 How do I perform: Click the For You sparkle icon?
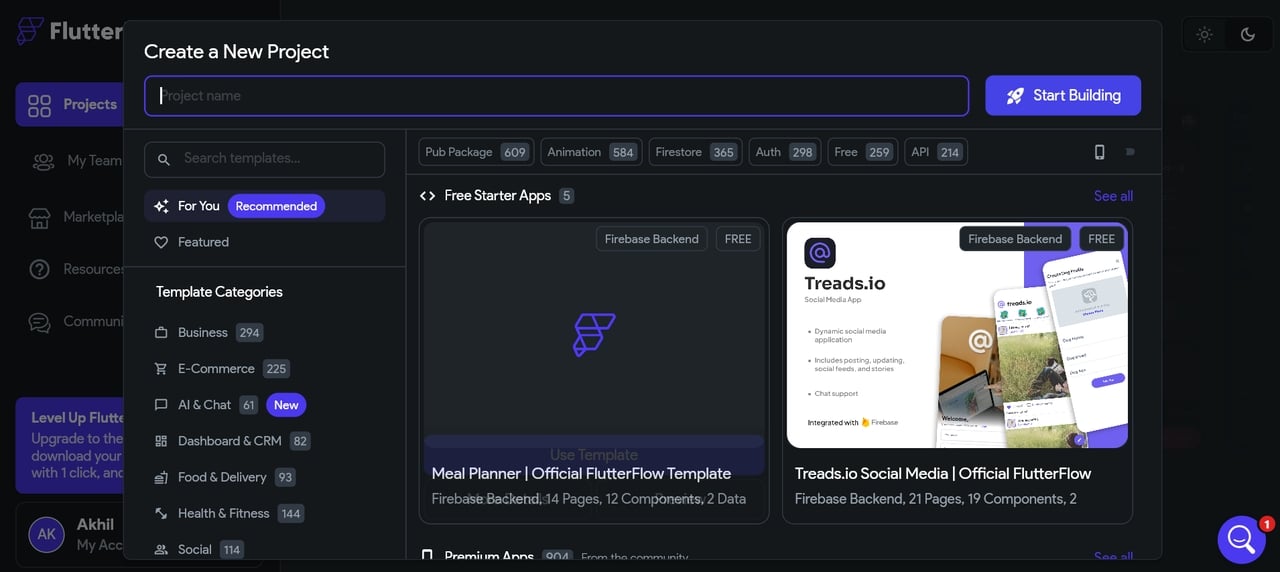pyautogui.click(x=161, y=206)
